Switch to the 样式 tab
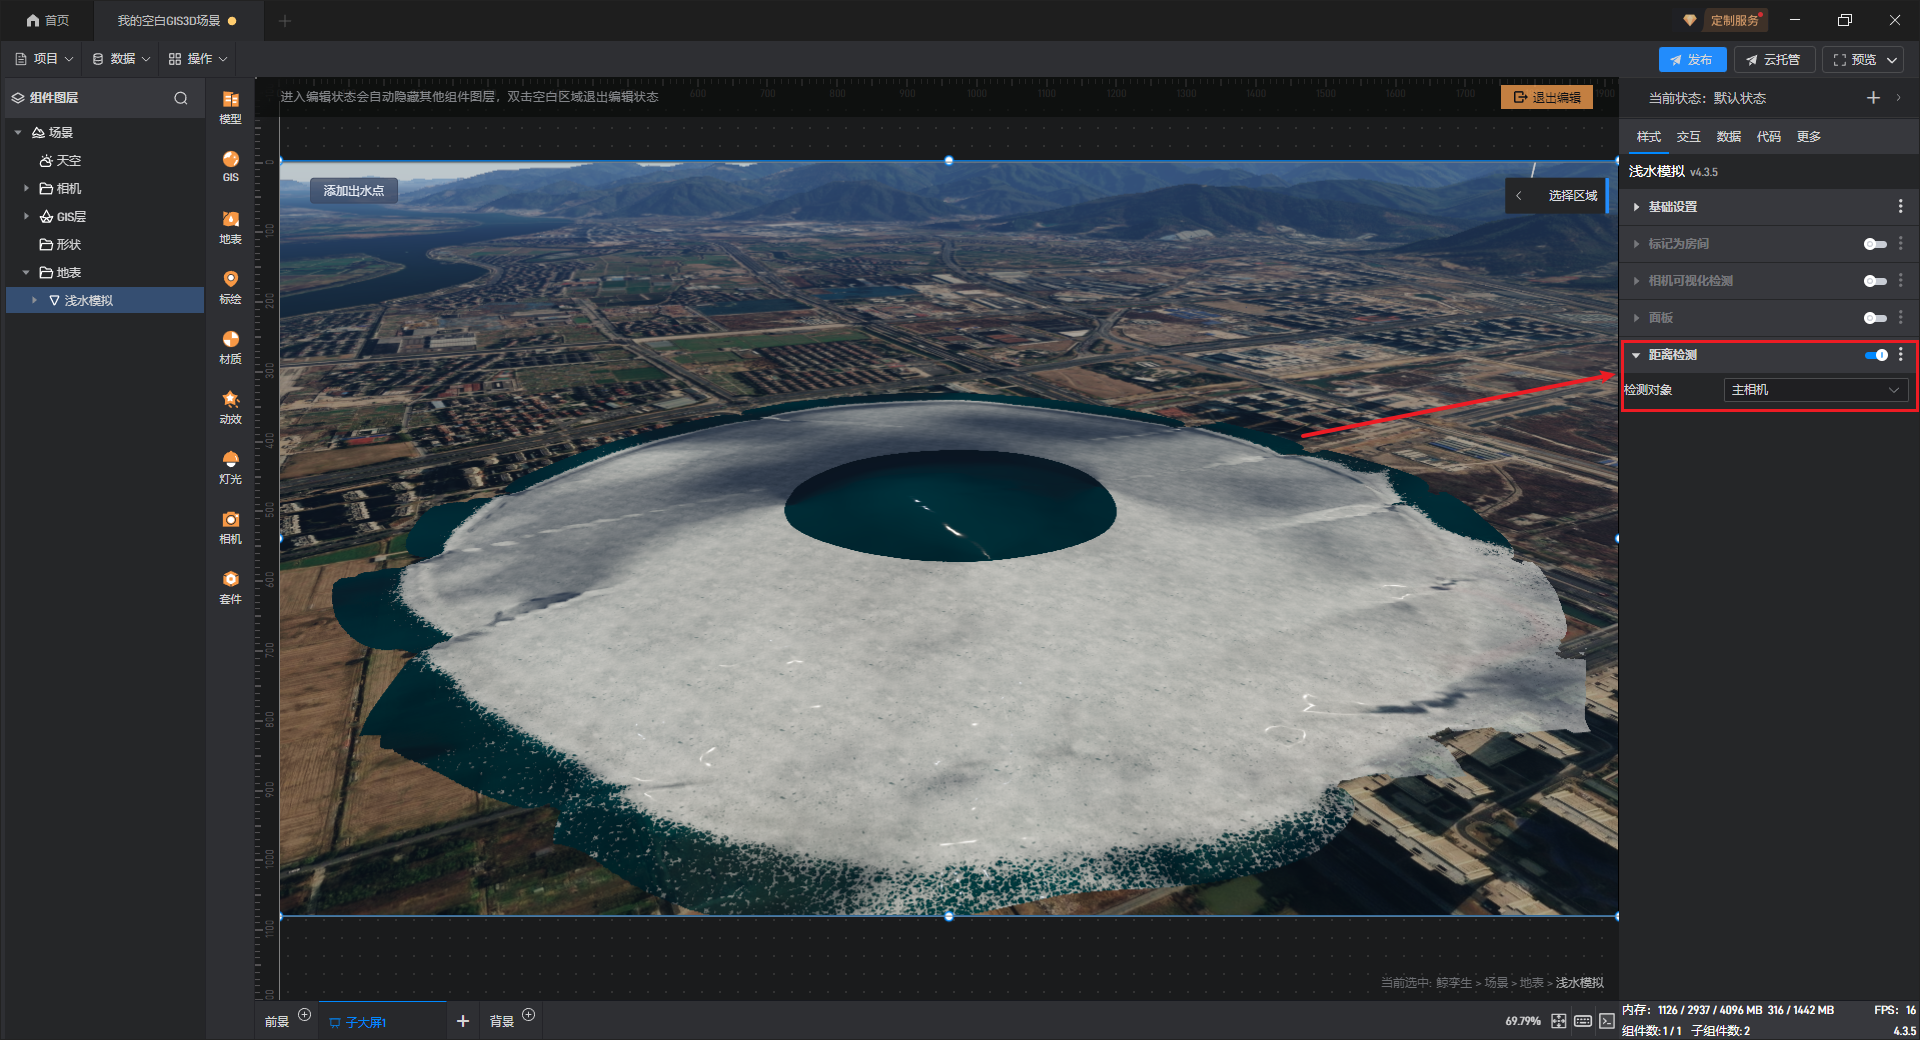1920x1040 pixels. click(x=1648, y=137)
